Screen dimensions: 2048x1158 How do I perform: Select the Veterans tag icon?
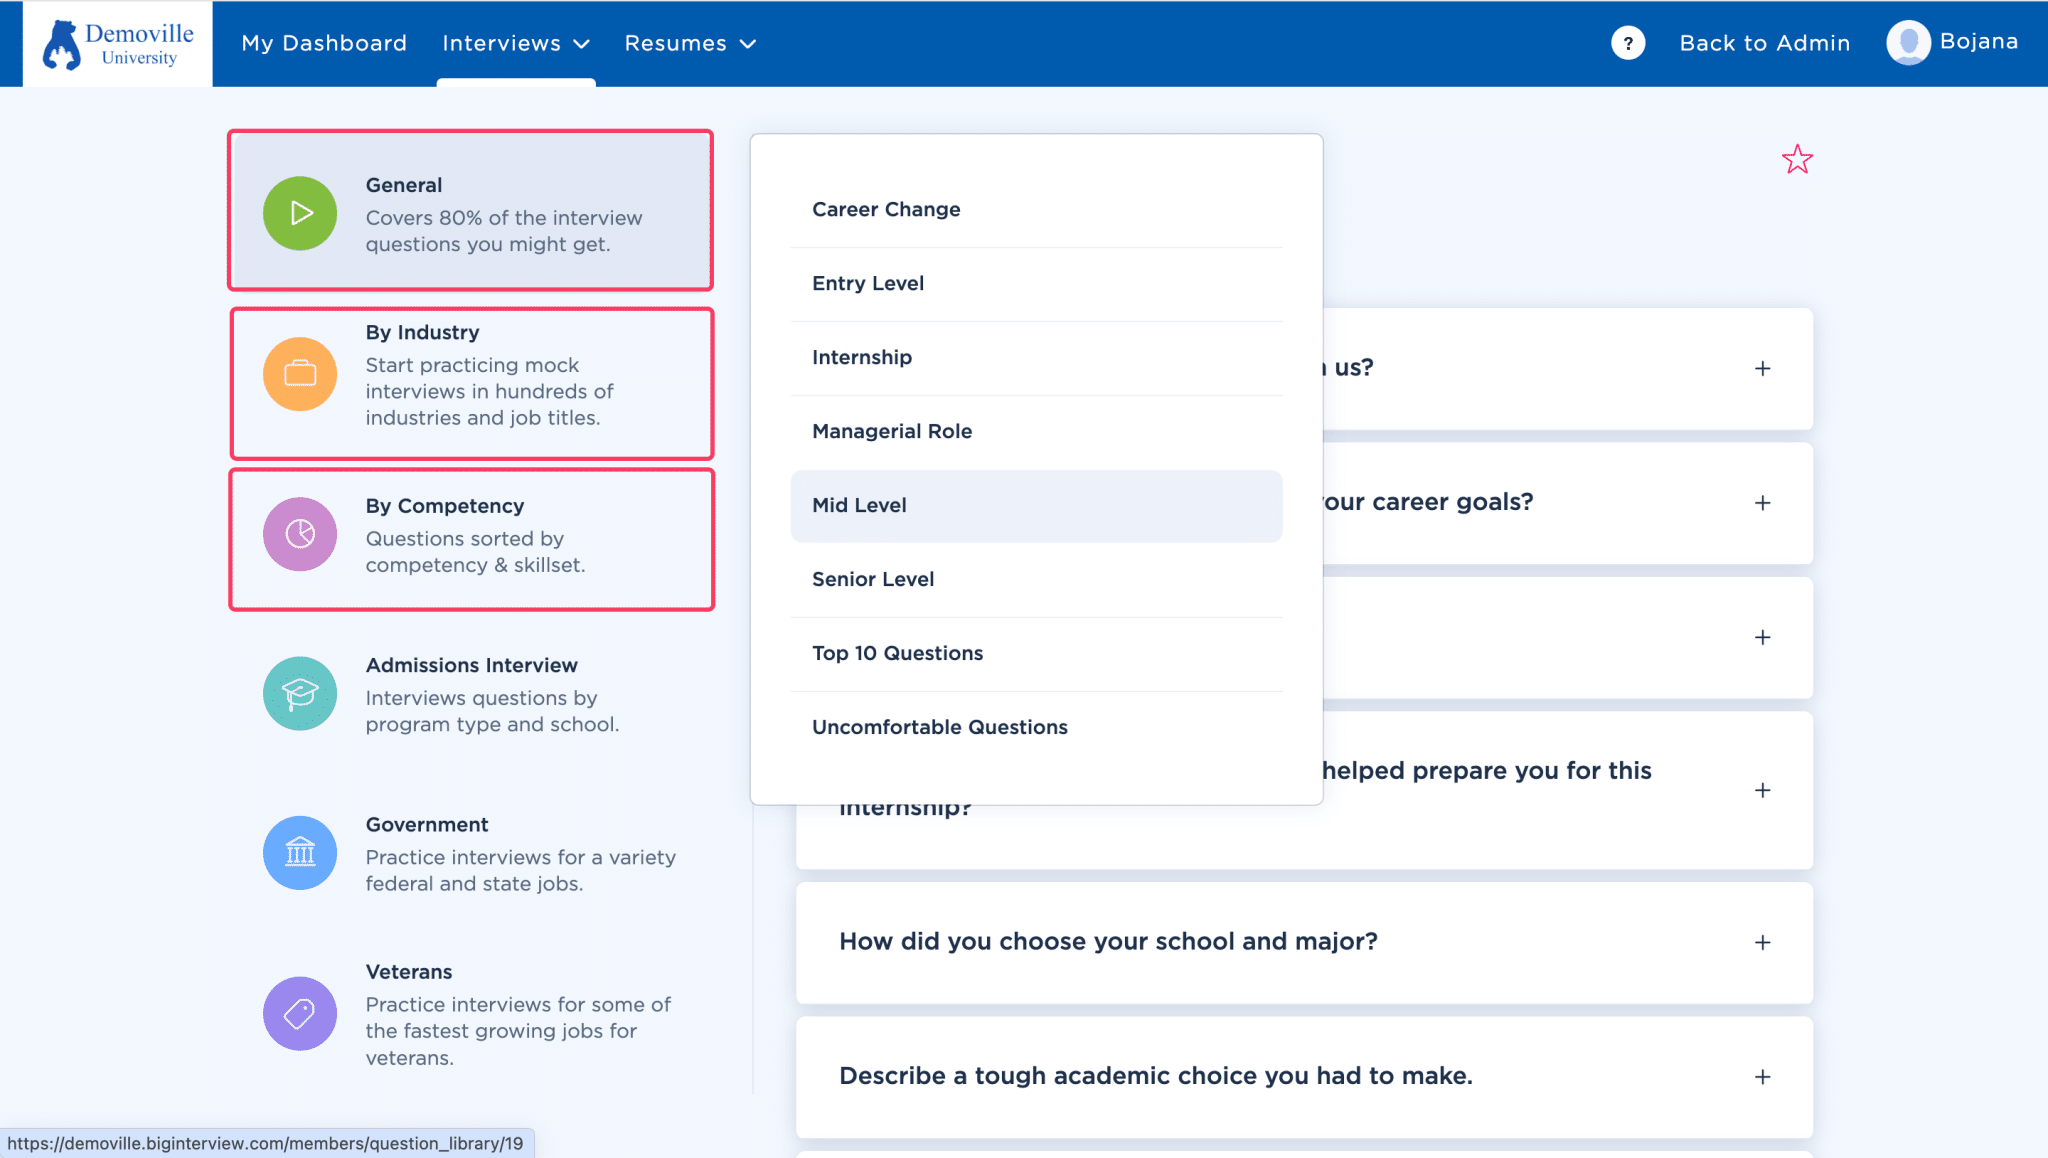[x=299, y=1013]
